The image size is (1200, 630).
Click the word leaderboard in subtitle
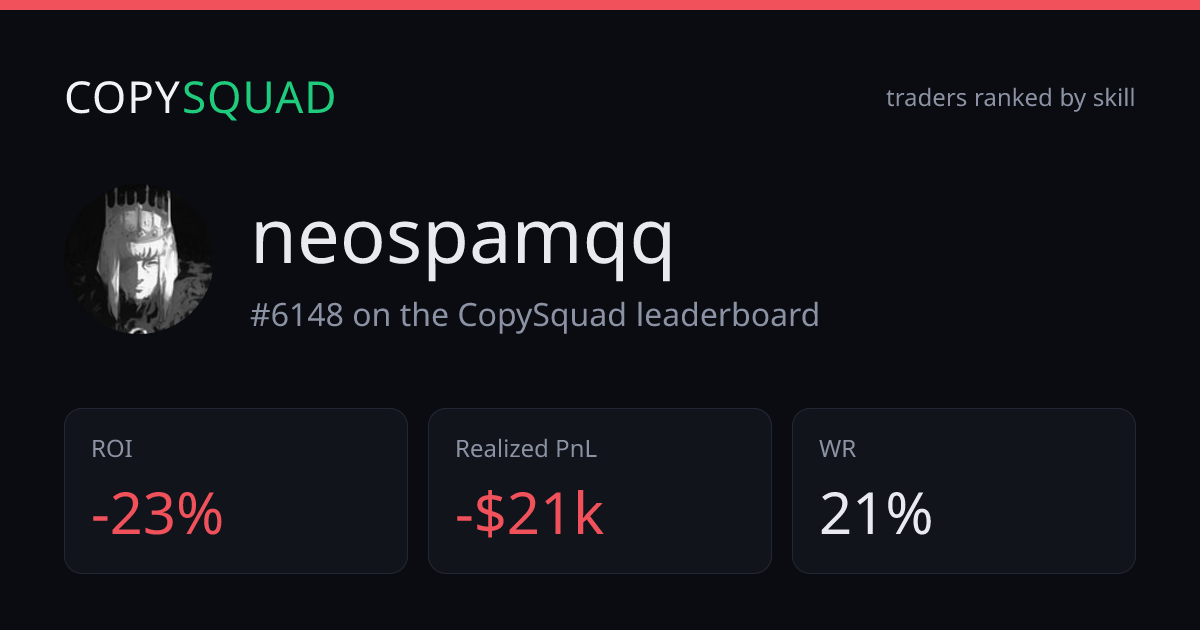pos(728,315)
